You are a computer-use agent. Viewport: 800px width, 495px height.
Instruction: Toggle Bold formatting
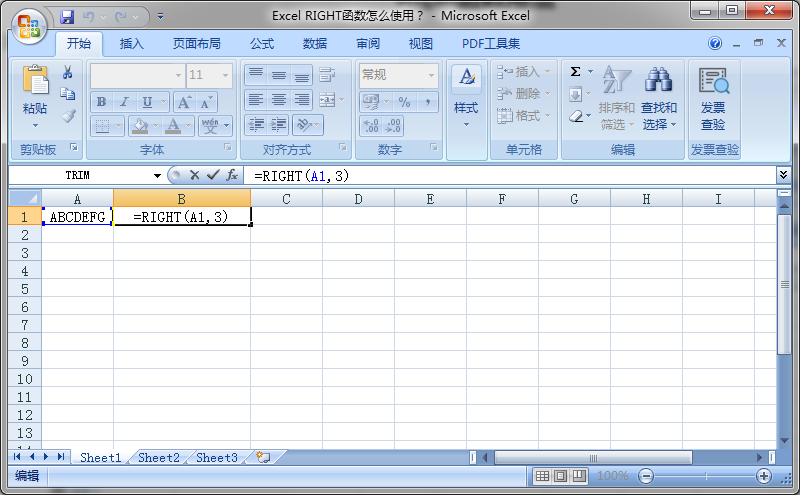tap(102, 102)
